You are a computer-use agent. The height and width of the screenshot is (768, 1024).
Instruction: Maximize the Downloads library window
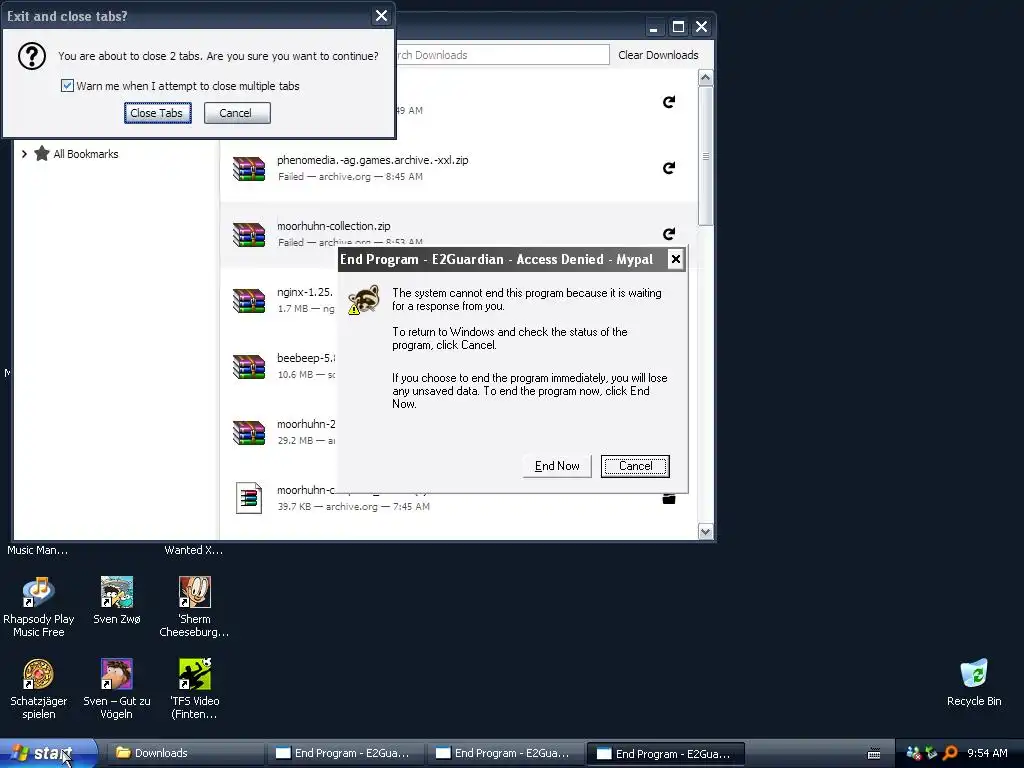[x=679, y=27]
